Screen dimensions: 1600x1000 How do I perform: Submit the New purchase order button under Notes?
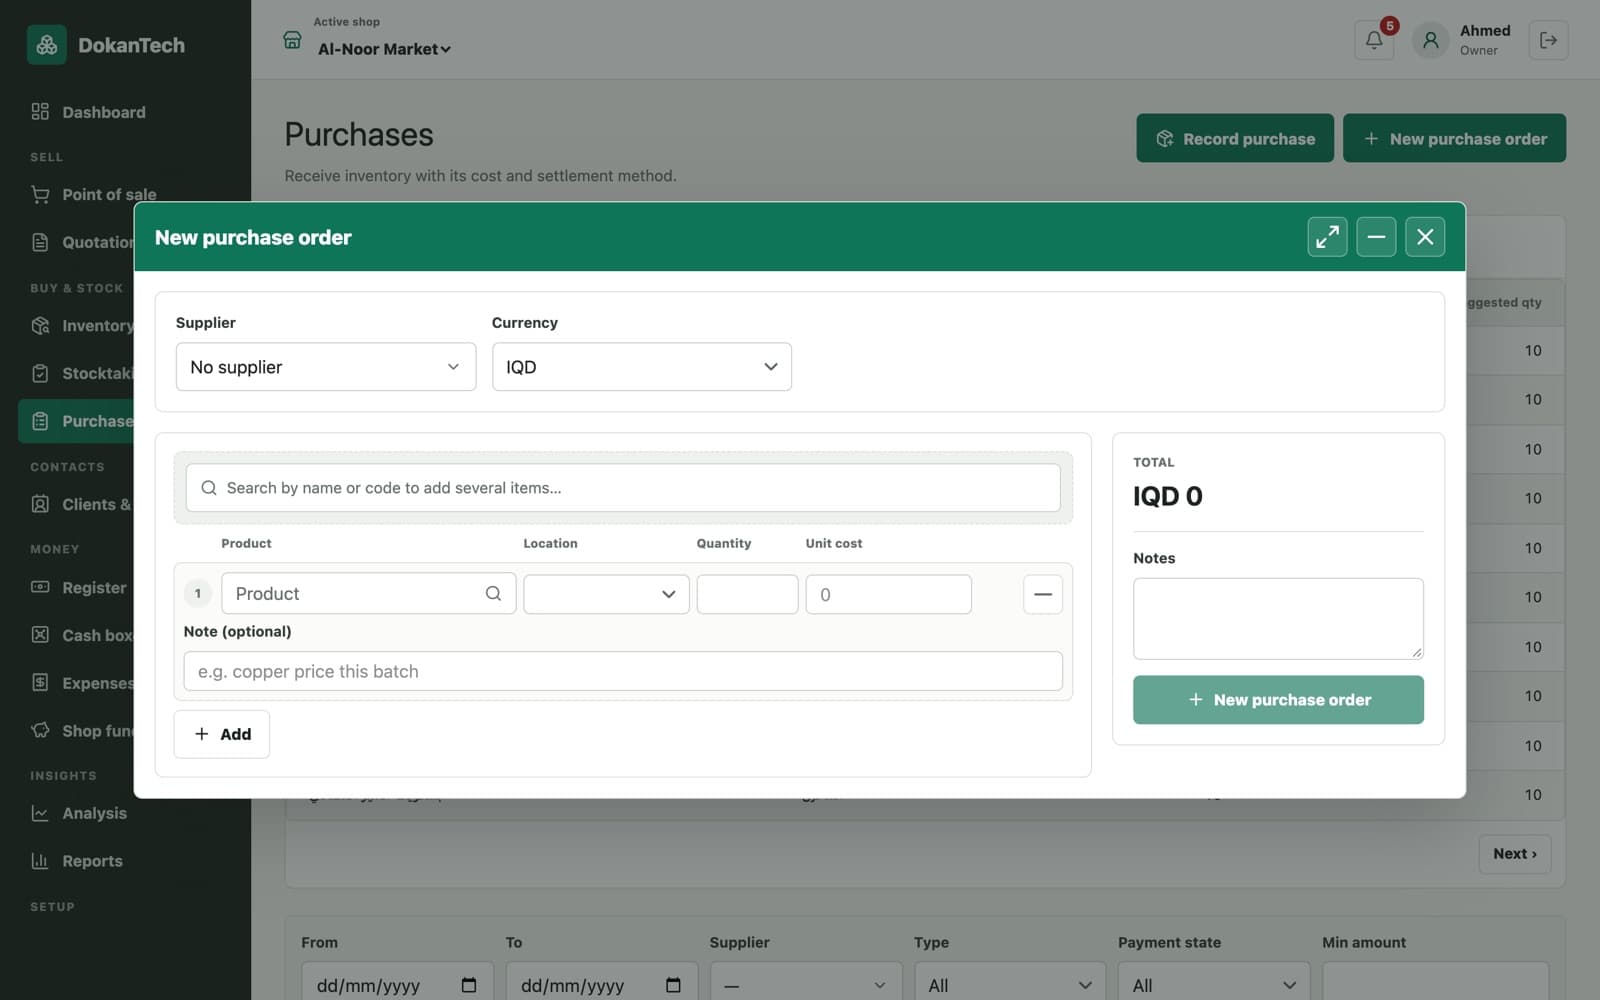pos(1278,700)
